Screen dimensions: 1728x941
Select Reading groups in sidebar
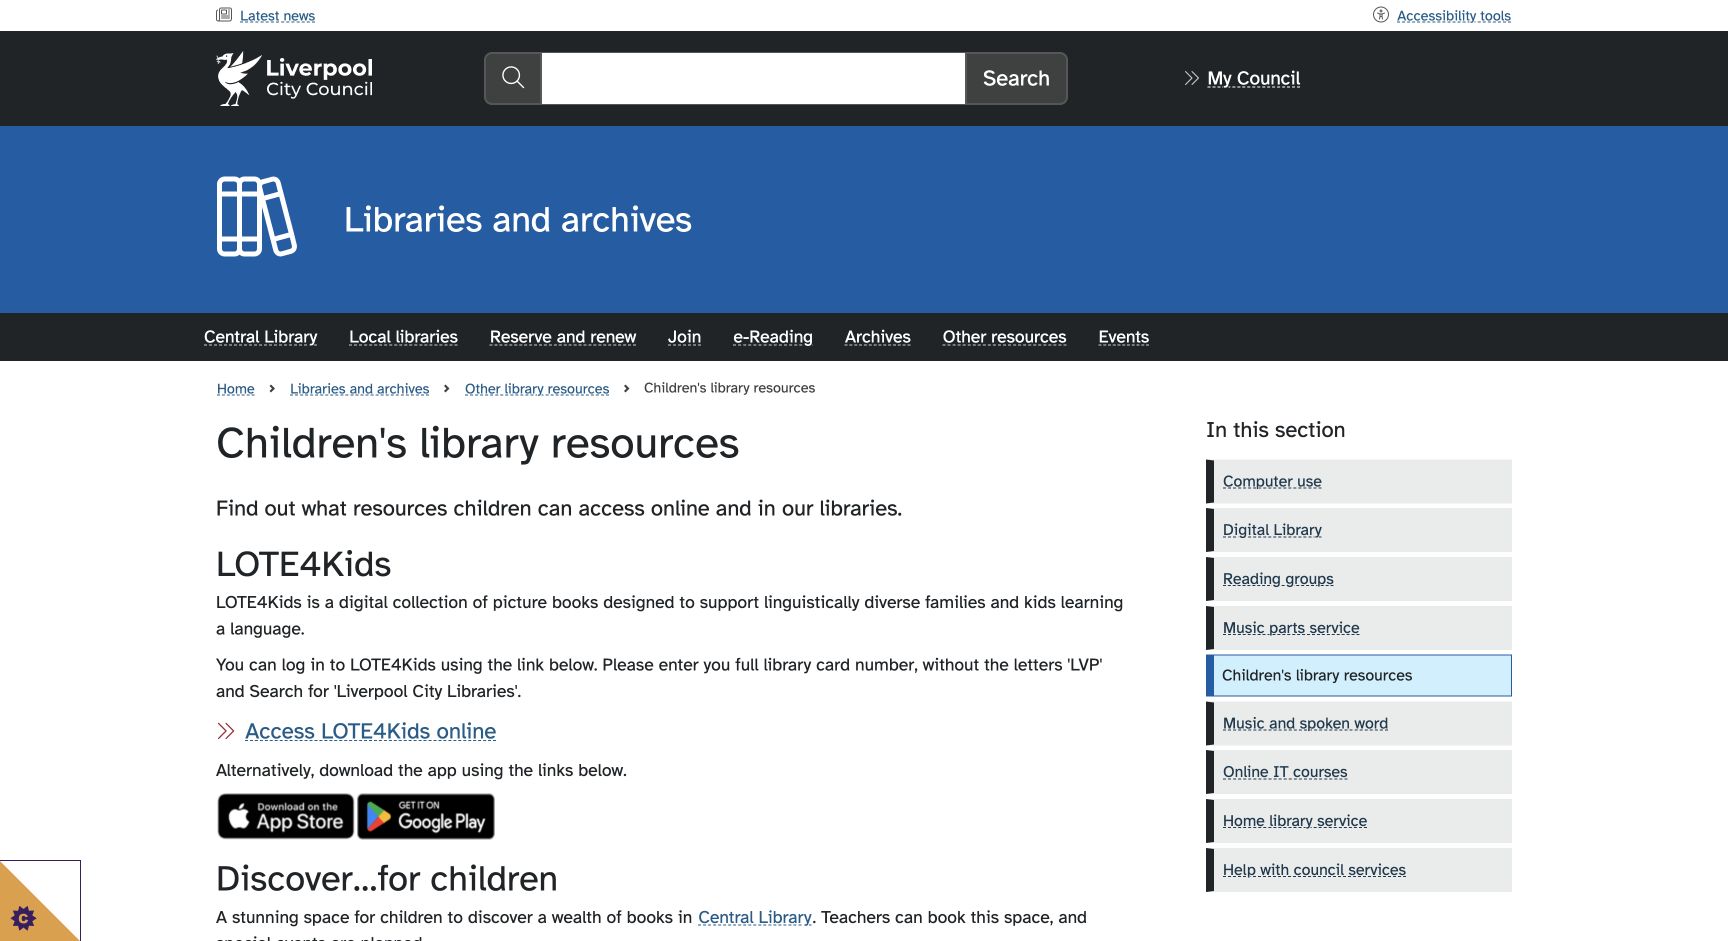coord(1359,579)
